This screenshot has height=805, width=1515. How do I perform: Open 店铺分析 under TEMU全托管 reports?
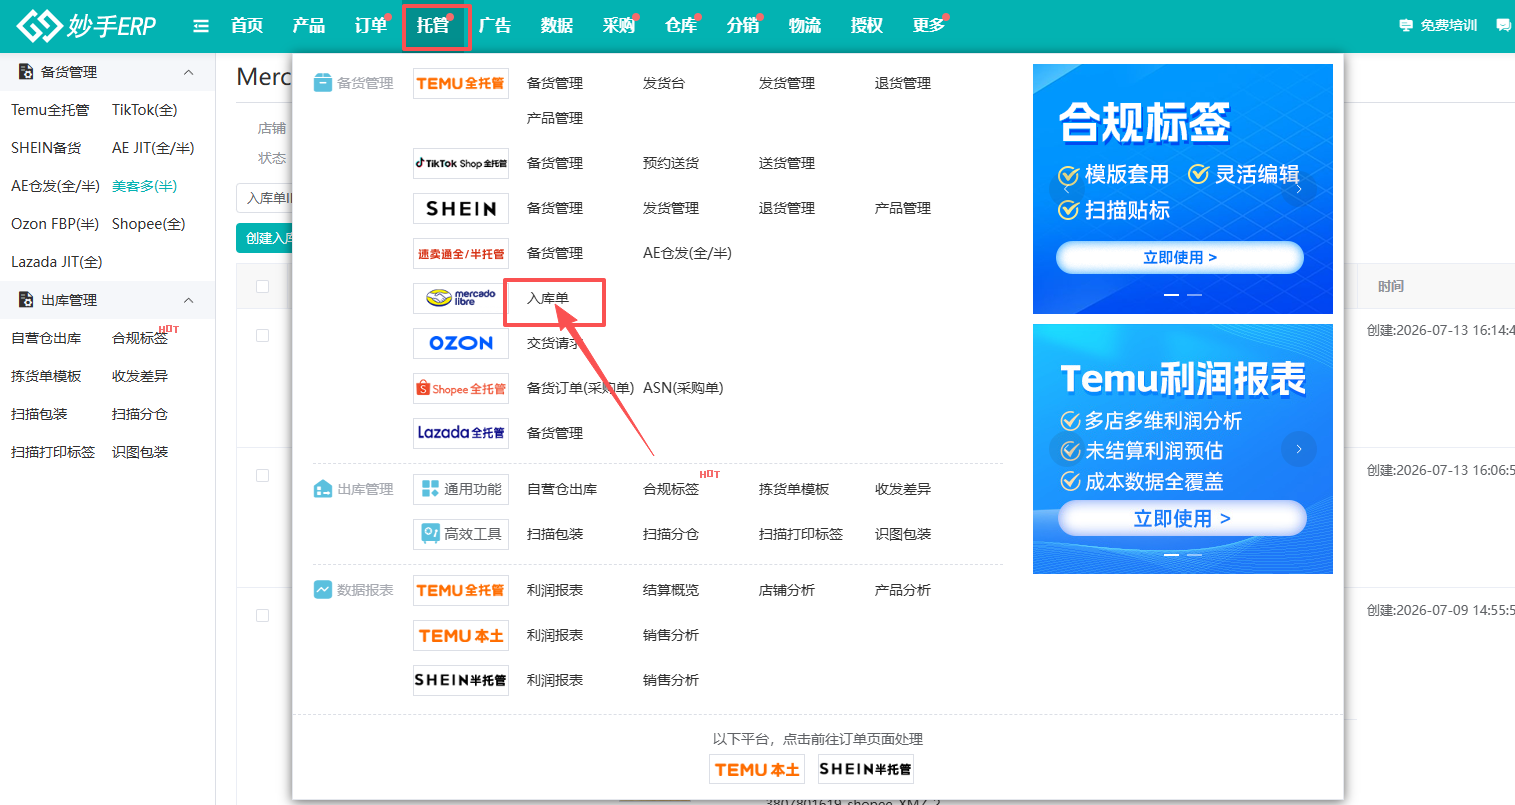[787, 590]
